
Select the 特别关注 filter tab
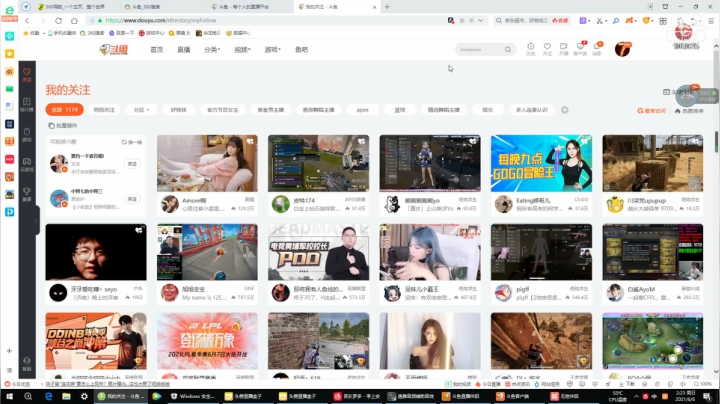pyautogui.click(x=104, y=110)
